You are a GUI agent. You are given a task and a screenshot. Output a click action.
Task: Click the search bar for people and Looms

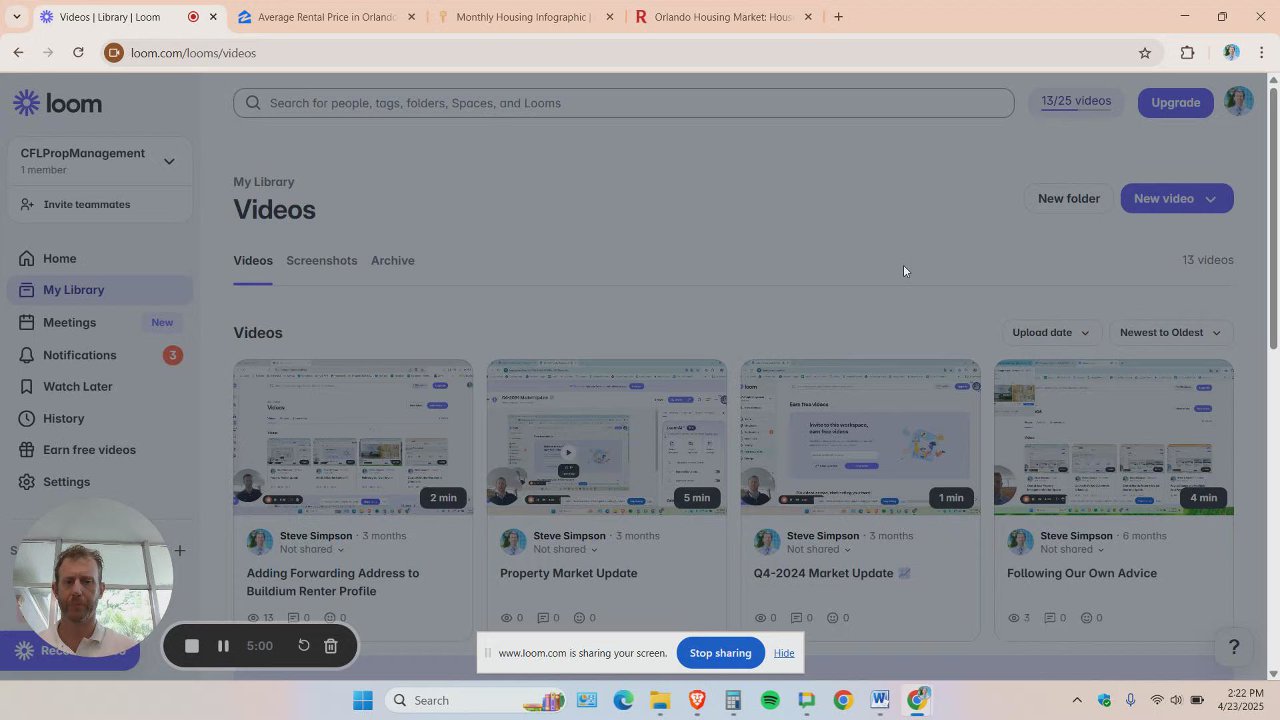pyautogui.click(x=624, y=103)
